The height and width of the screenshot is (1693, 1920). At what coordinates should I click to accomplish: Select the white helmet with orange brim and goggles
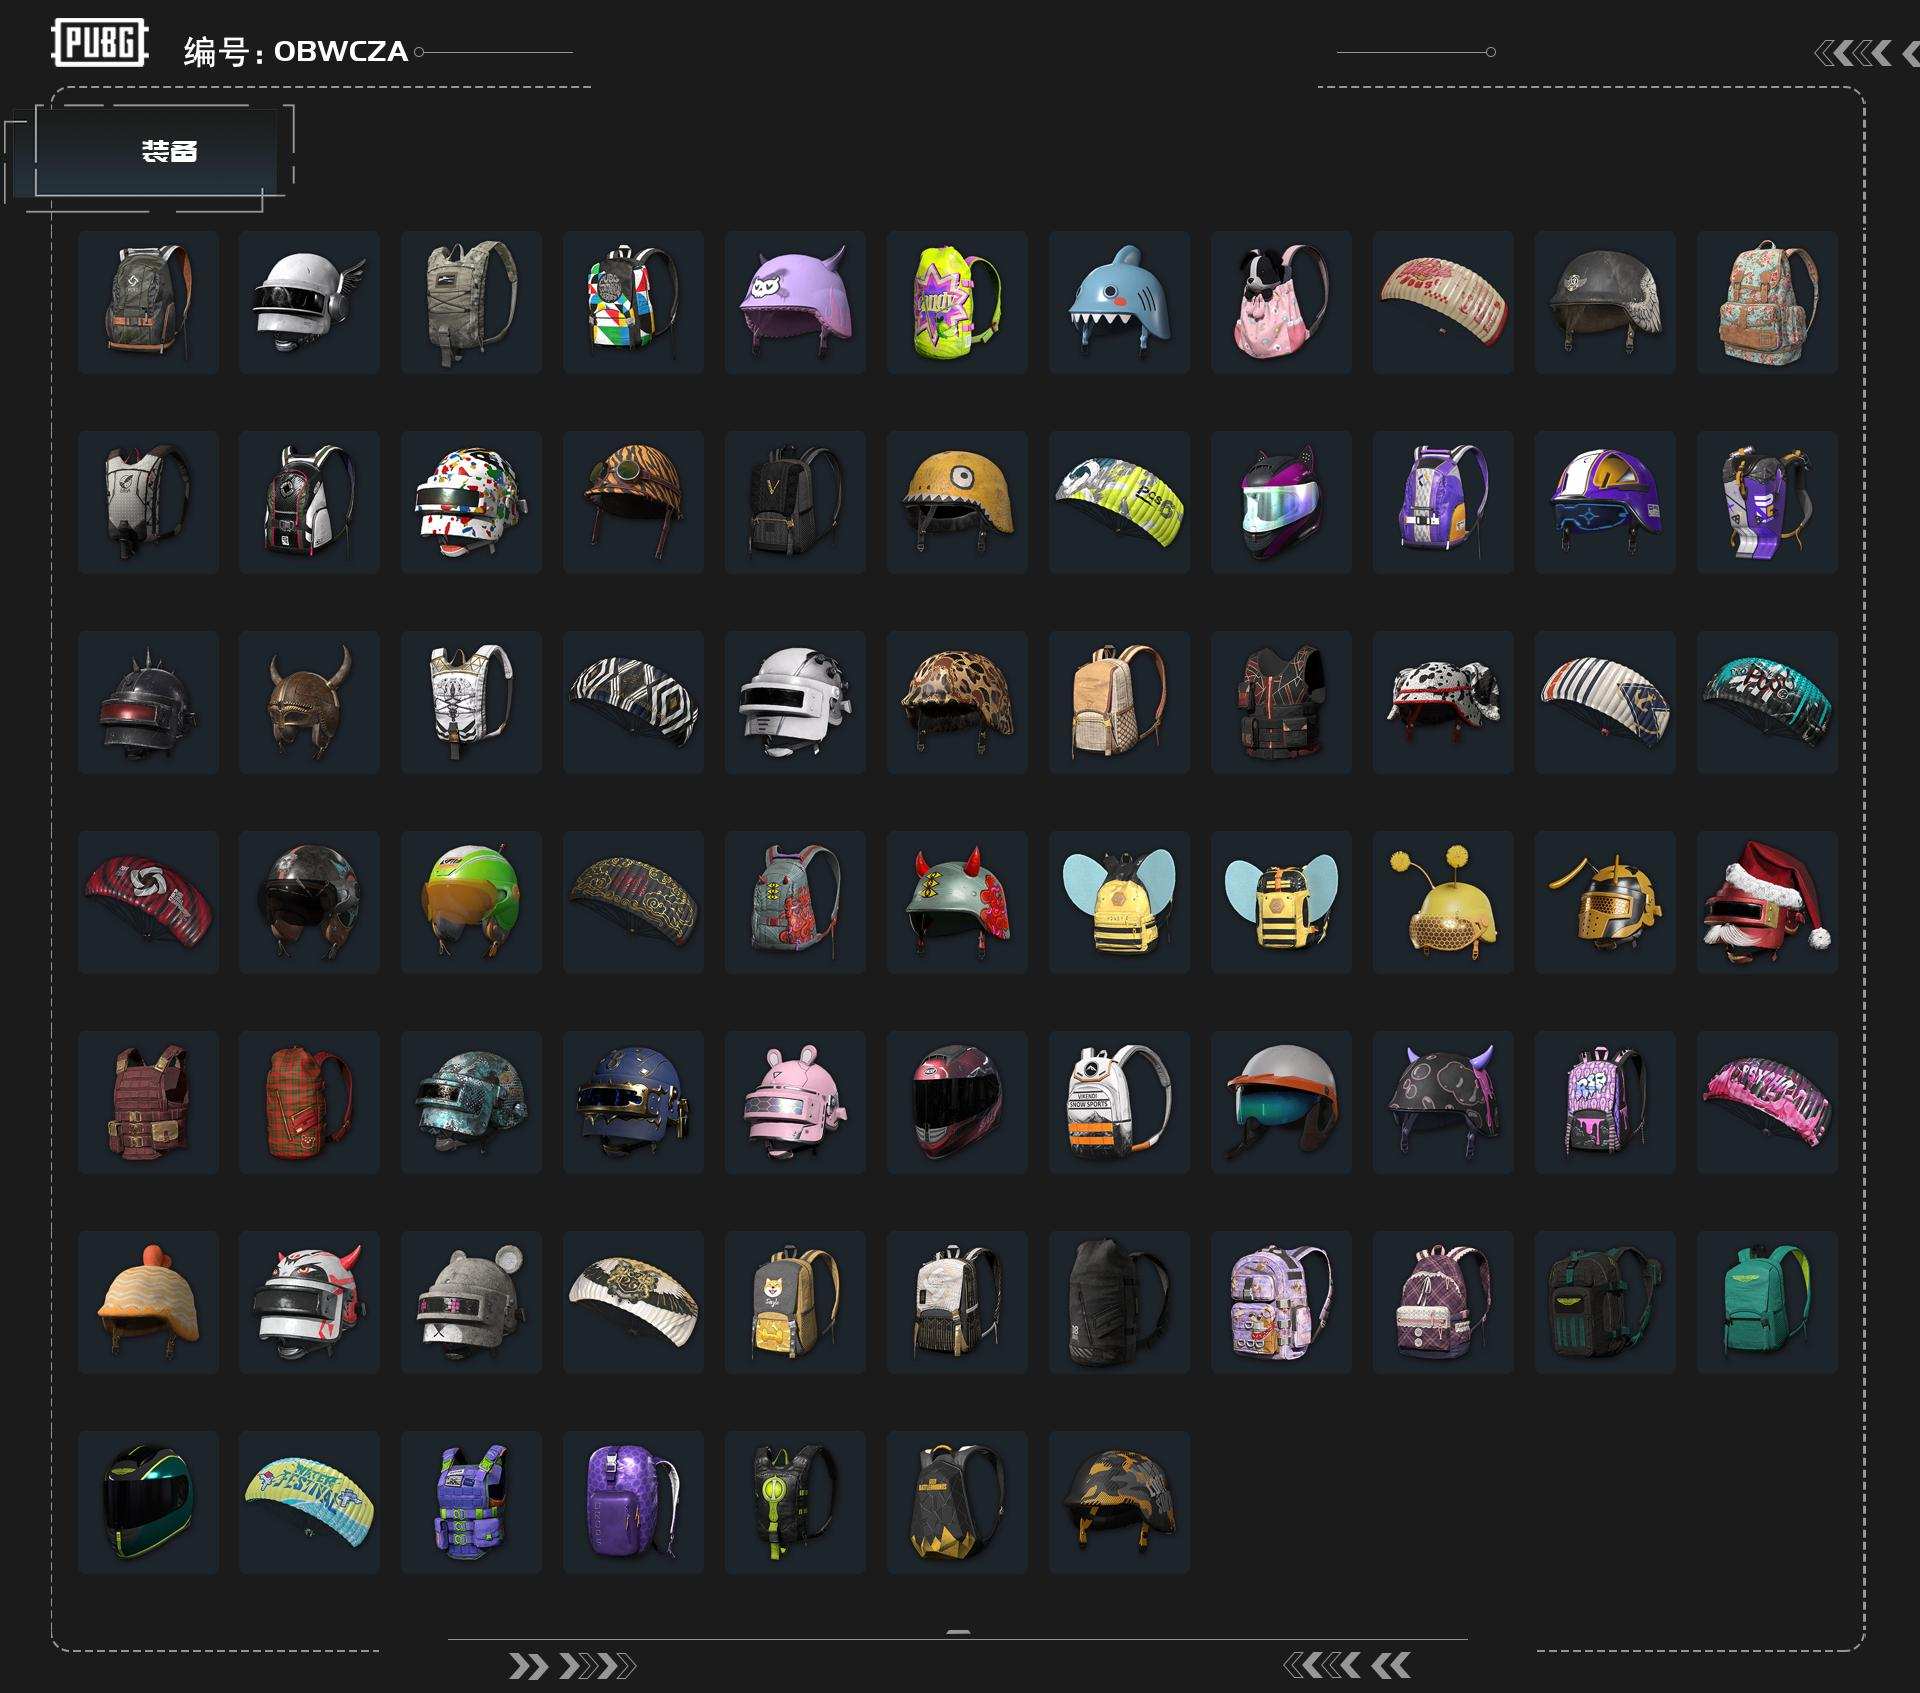coord(1281,1102)
